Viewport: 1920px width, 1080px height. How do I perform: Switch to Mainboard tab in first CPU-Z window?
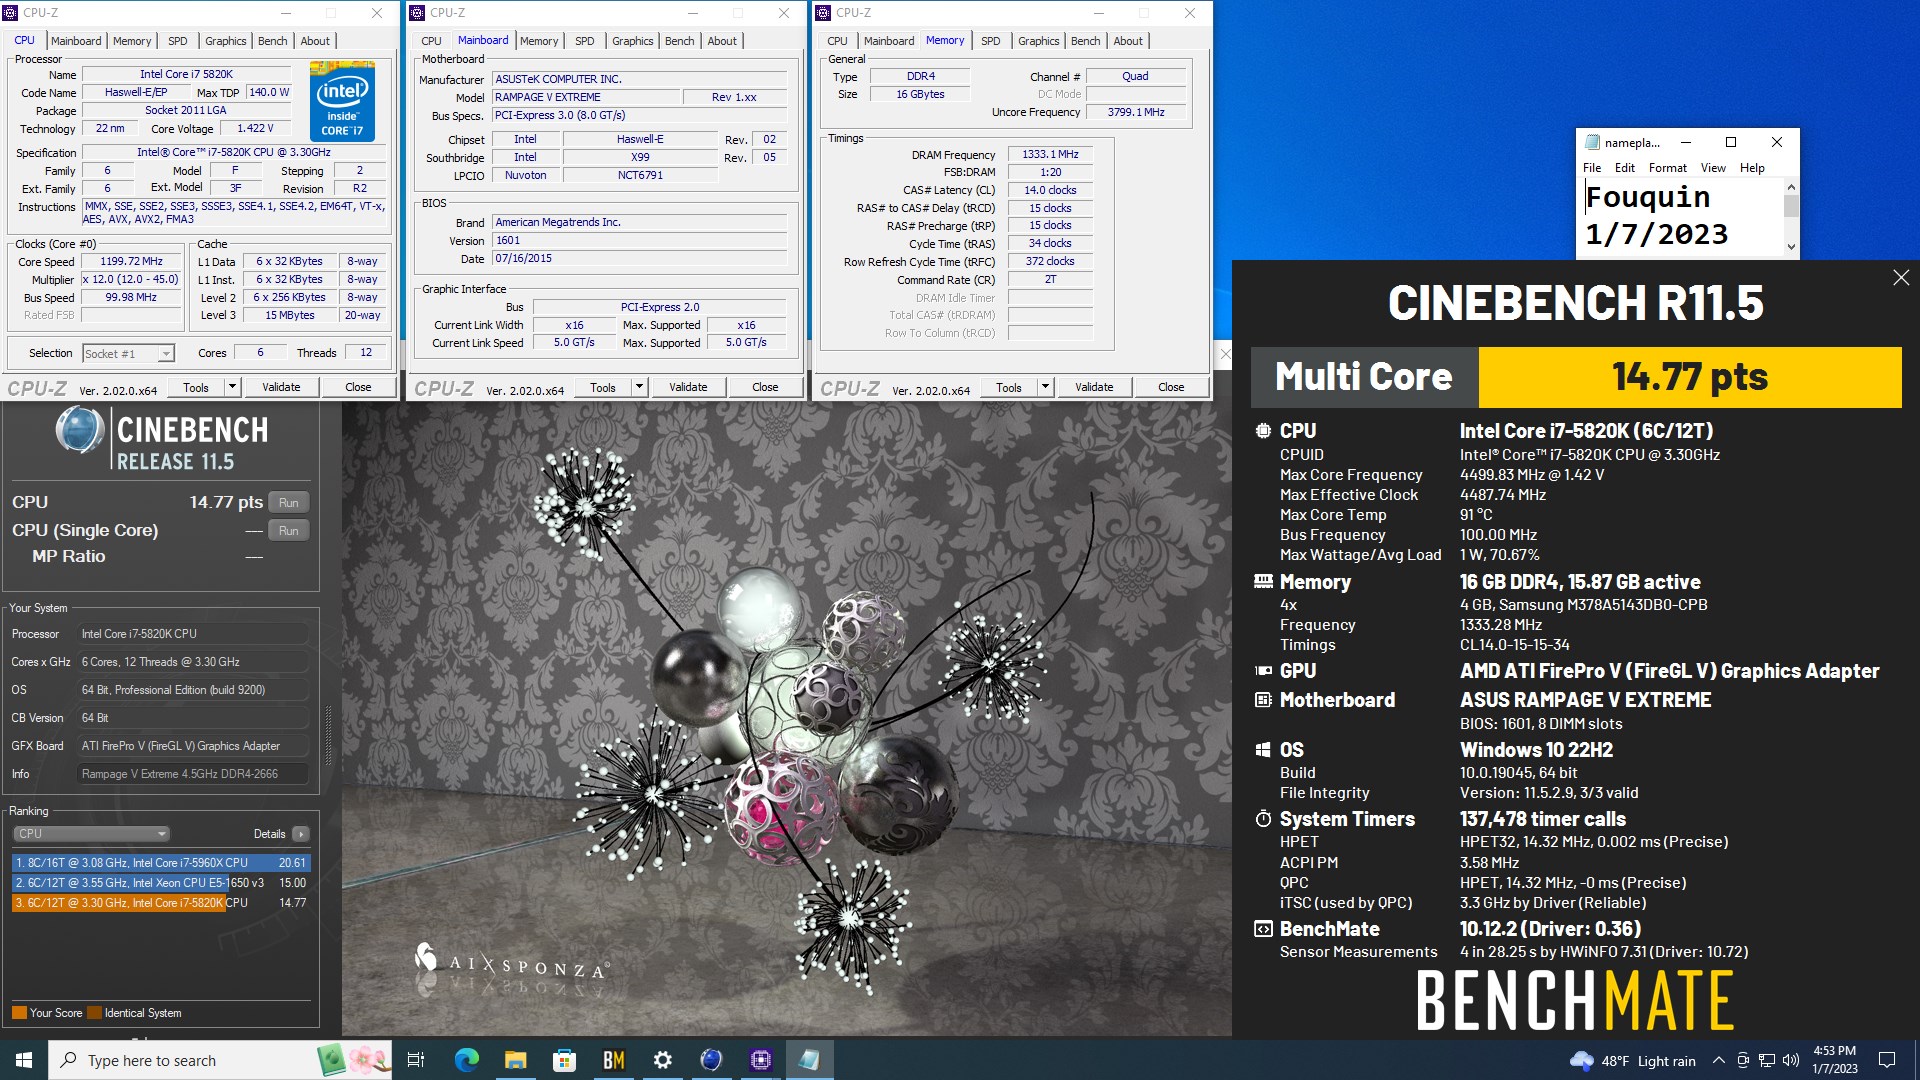tap(76, 41)
